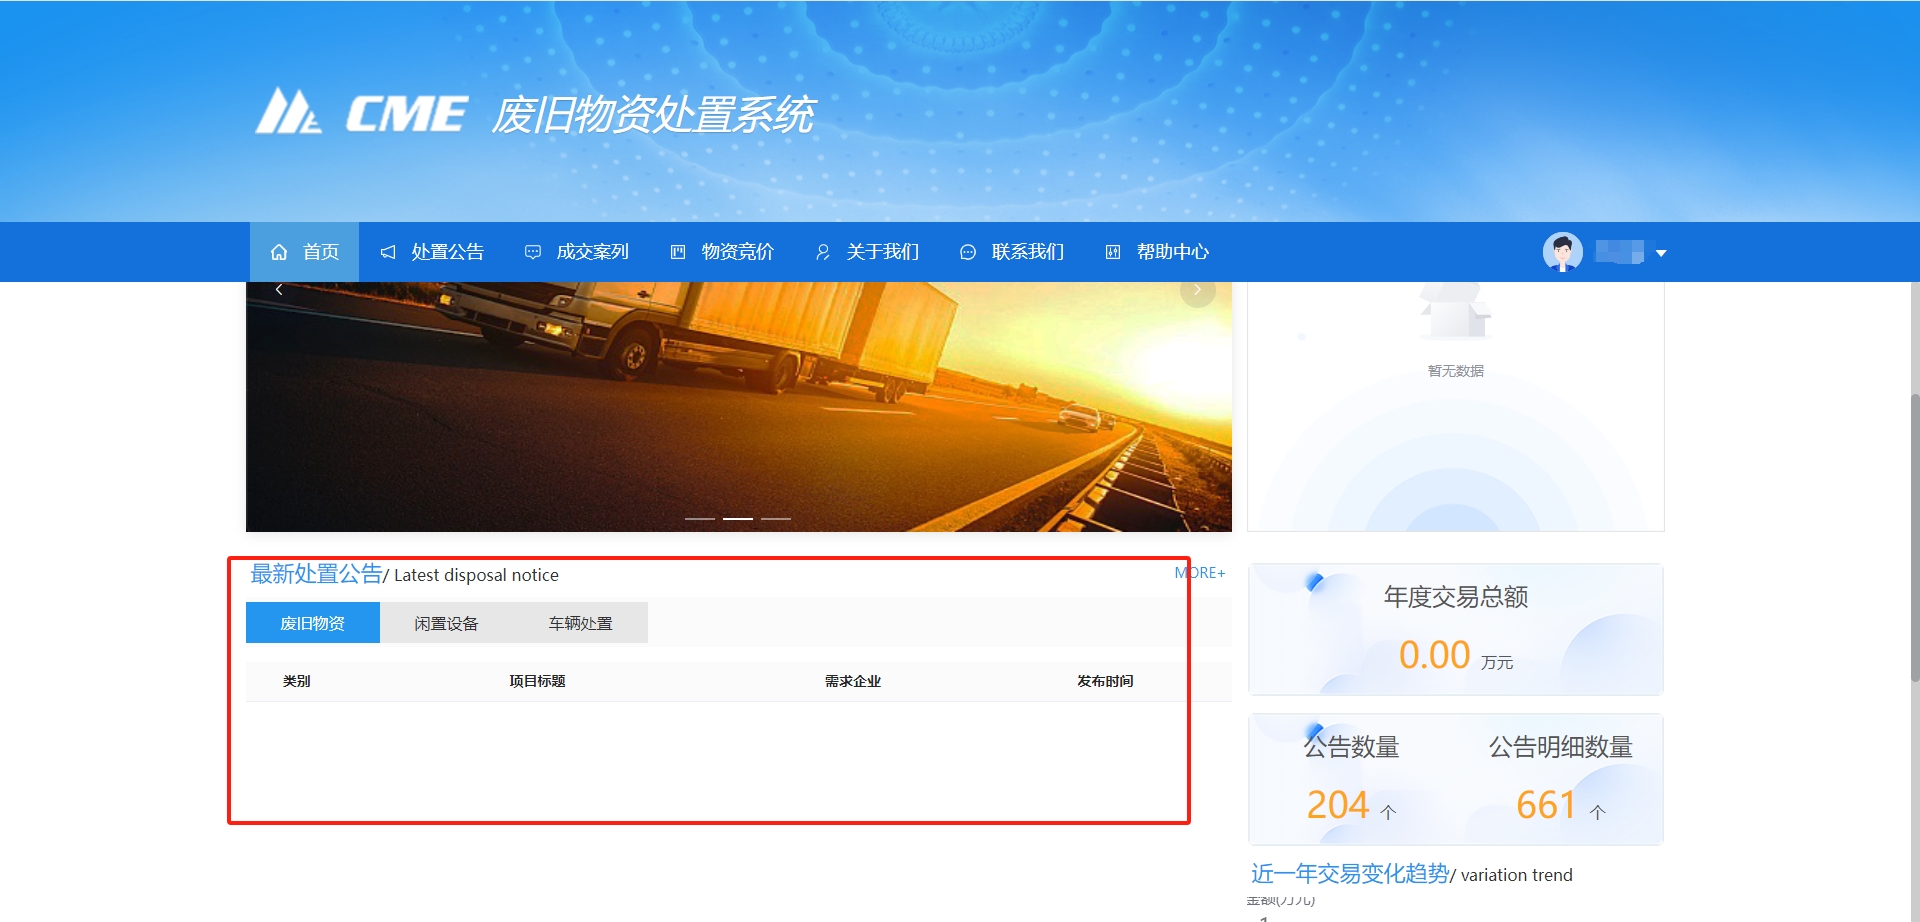Viewport: 1920px width, 922px height.
Task: Select the 废旧物资 tab
Action: pos(312,623)
